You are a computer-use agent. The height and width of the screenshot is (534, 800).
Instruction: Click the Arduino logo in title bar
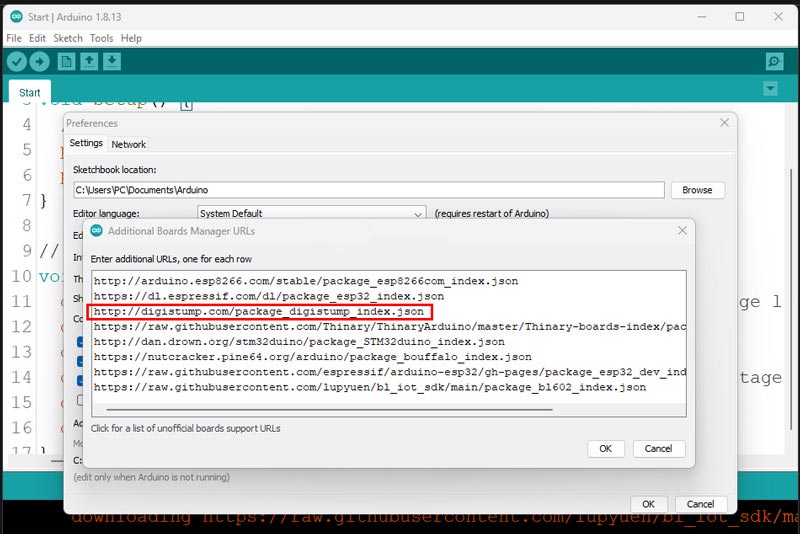click(x=16, y=16)
